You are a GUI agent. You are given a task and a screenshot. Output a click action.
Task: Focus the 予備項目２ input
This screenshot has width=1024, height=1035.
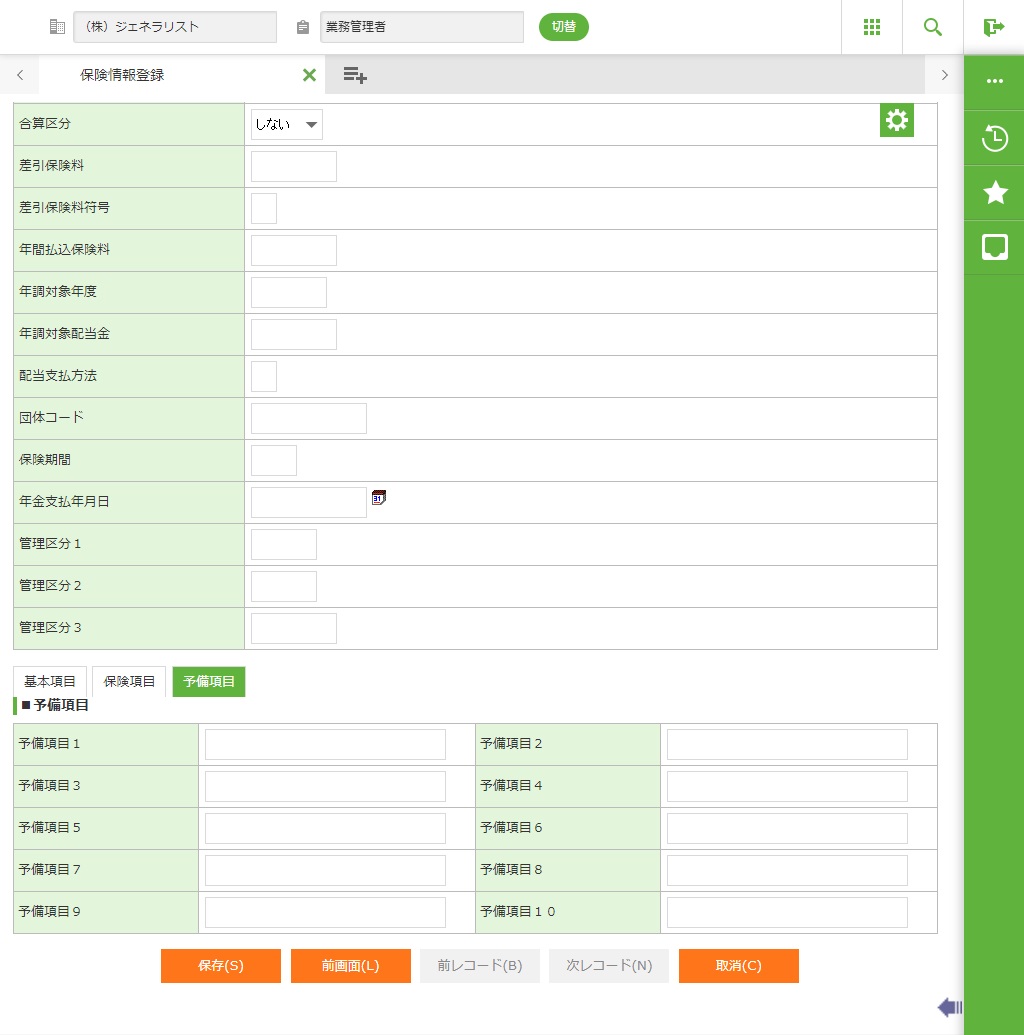click(787, 745)
